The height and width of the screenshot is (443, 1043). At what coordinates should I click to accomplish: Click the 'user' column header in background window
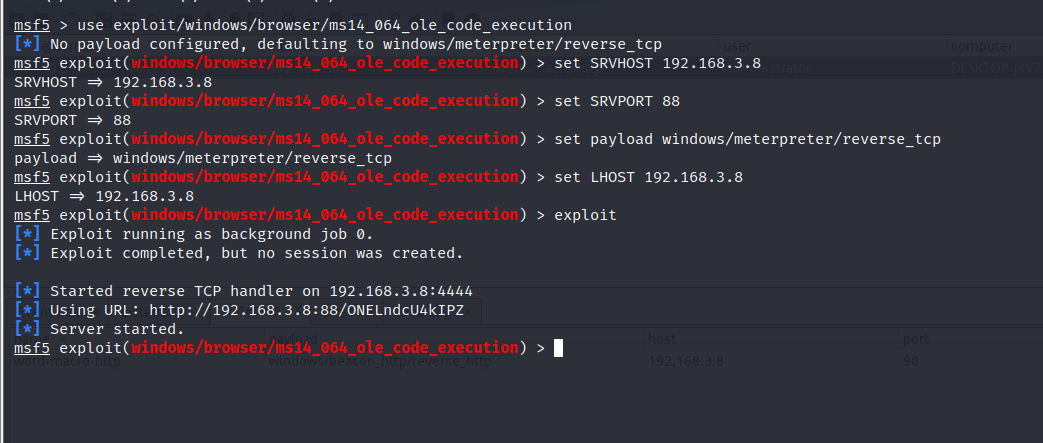point(736,46)
